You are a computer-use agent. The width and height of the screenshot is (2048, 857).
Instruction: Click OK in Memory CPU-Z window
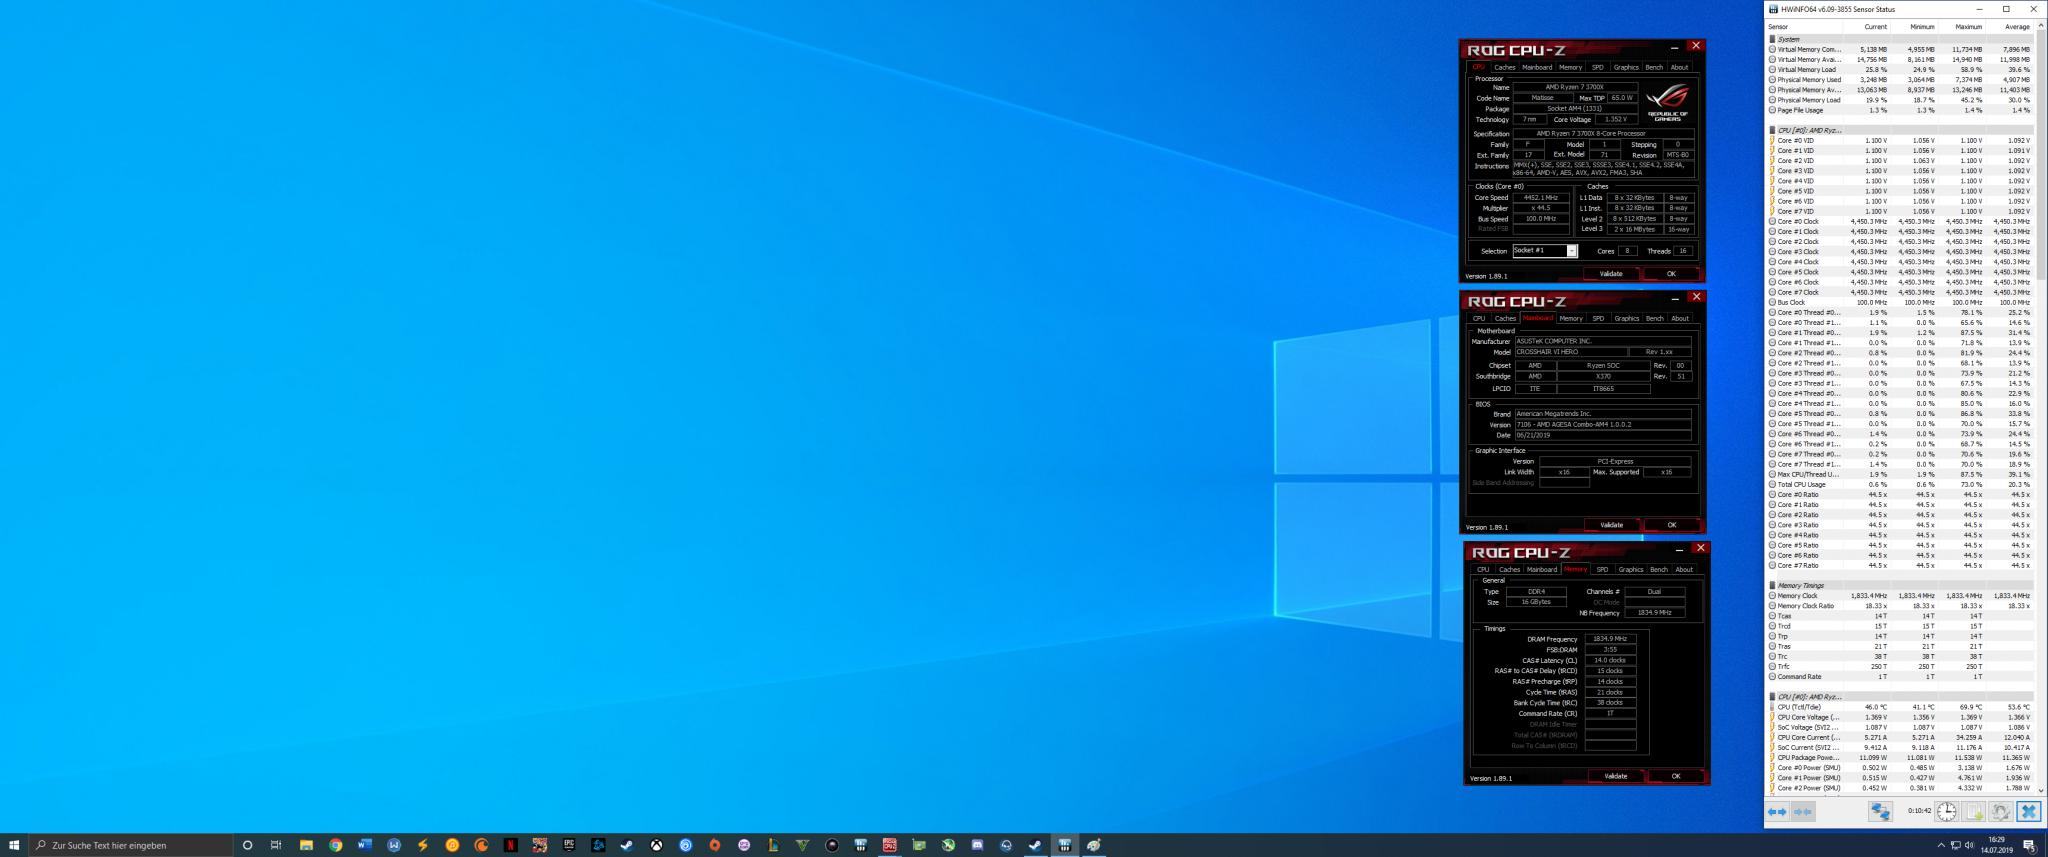pos(1676,776)
